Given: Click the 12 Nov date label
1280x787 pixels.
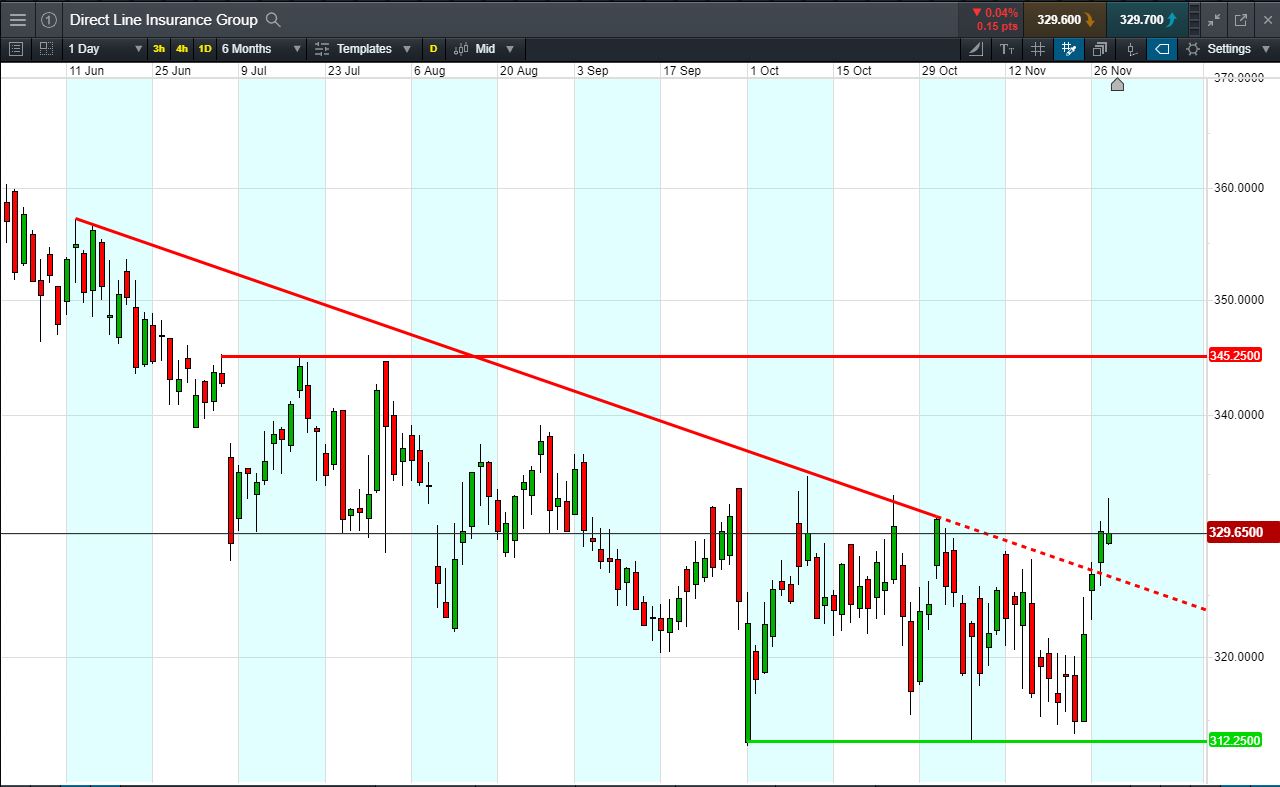Looking at the screenshot, I should point(1027,71).
